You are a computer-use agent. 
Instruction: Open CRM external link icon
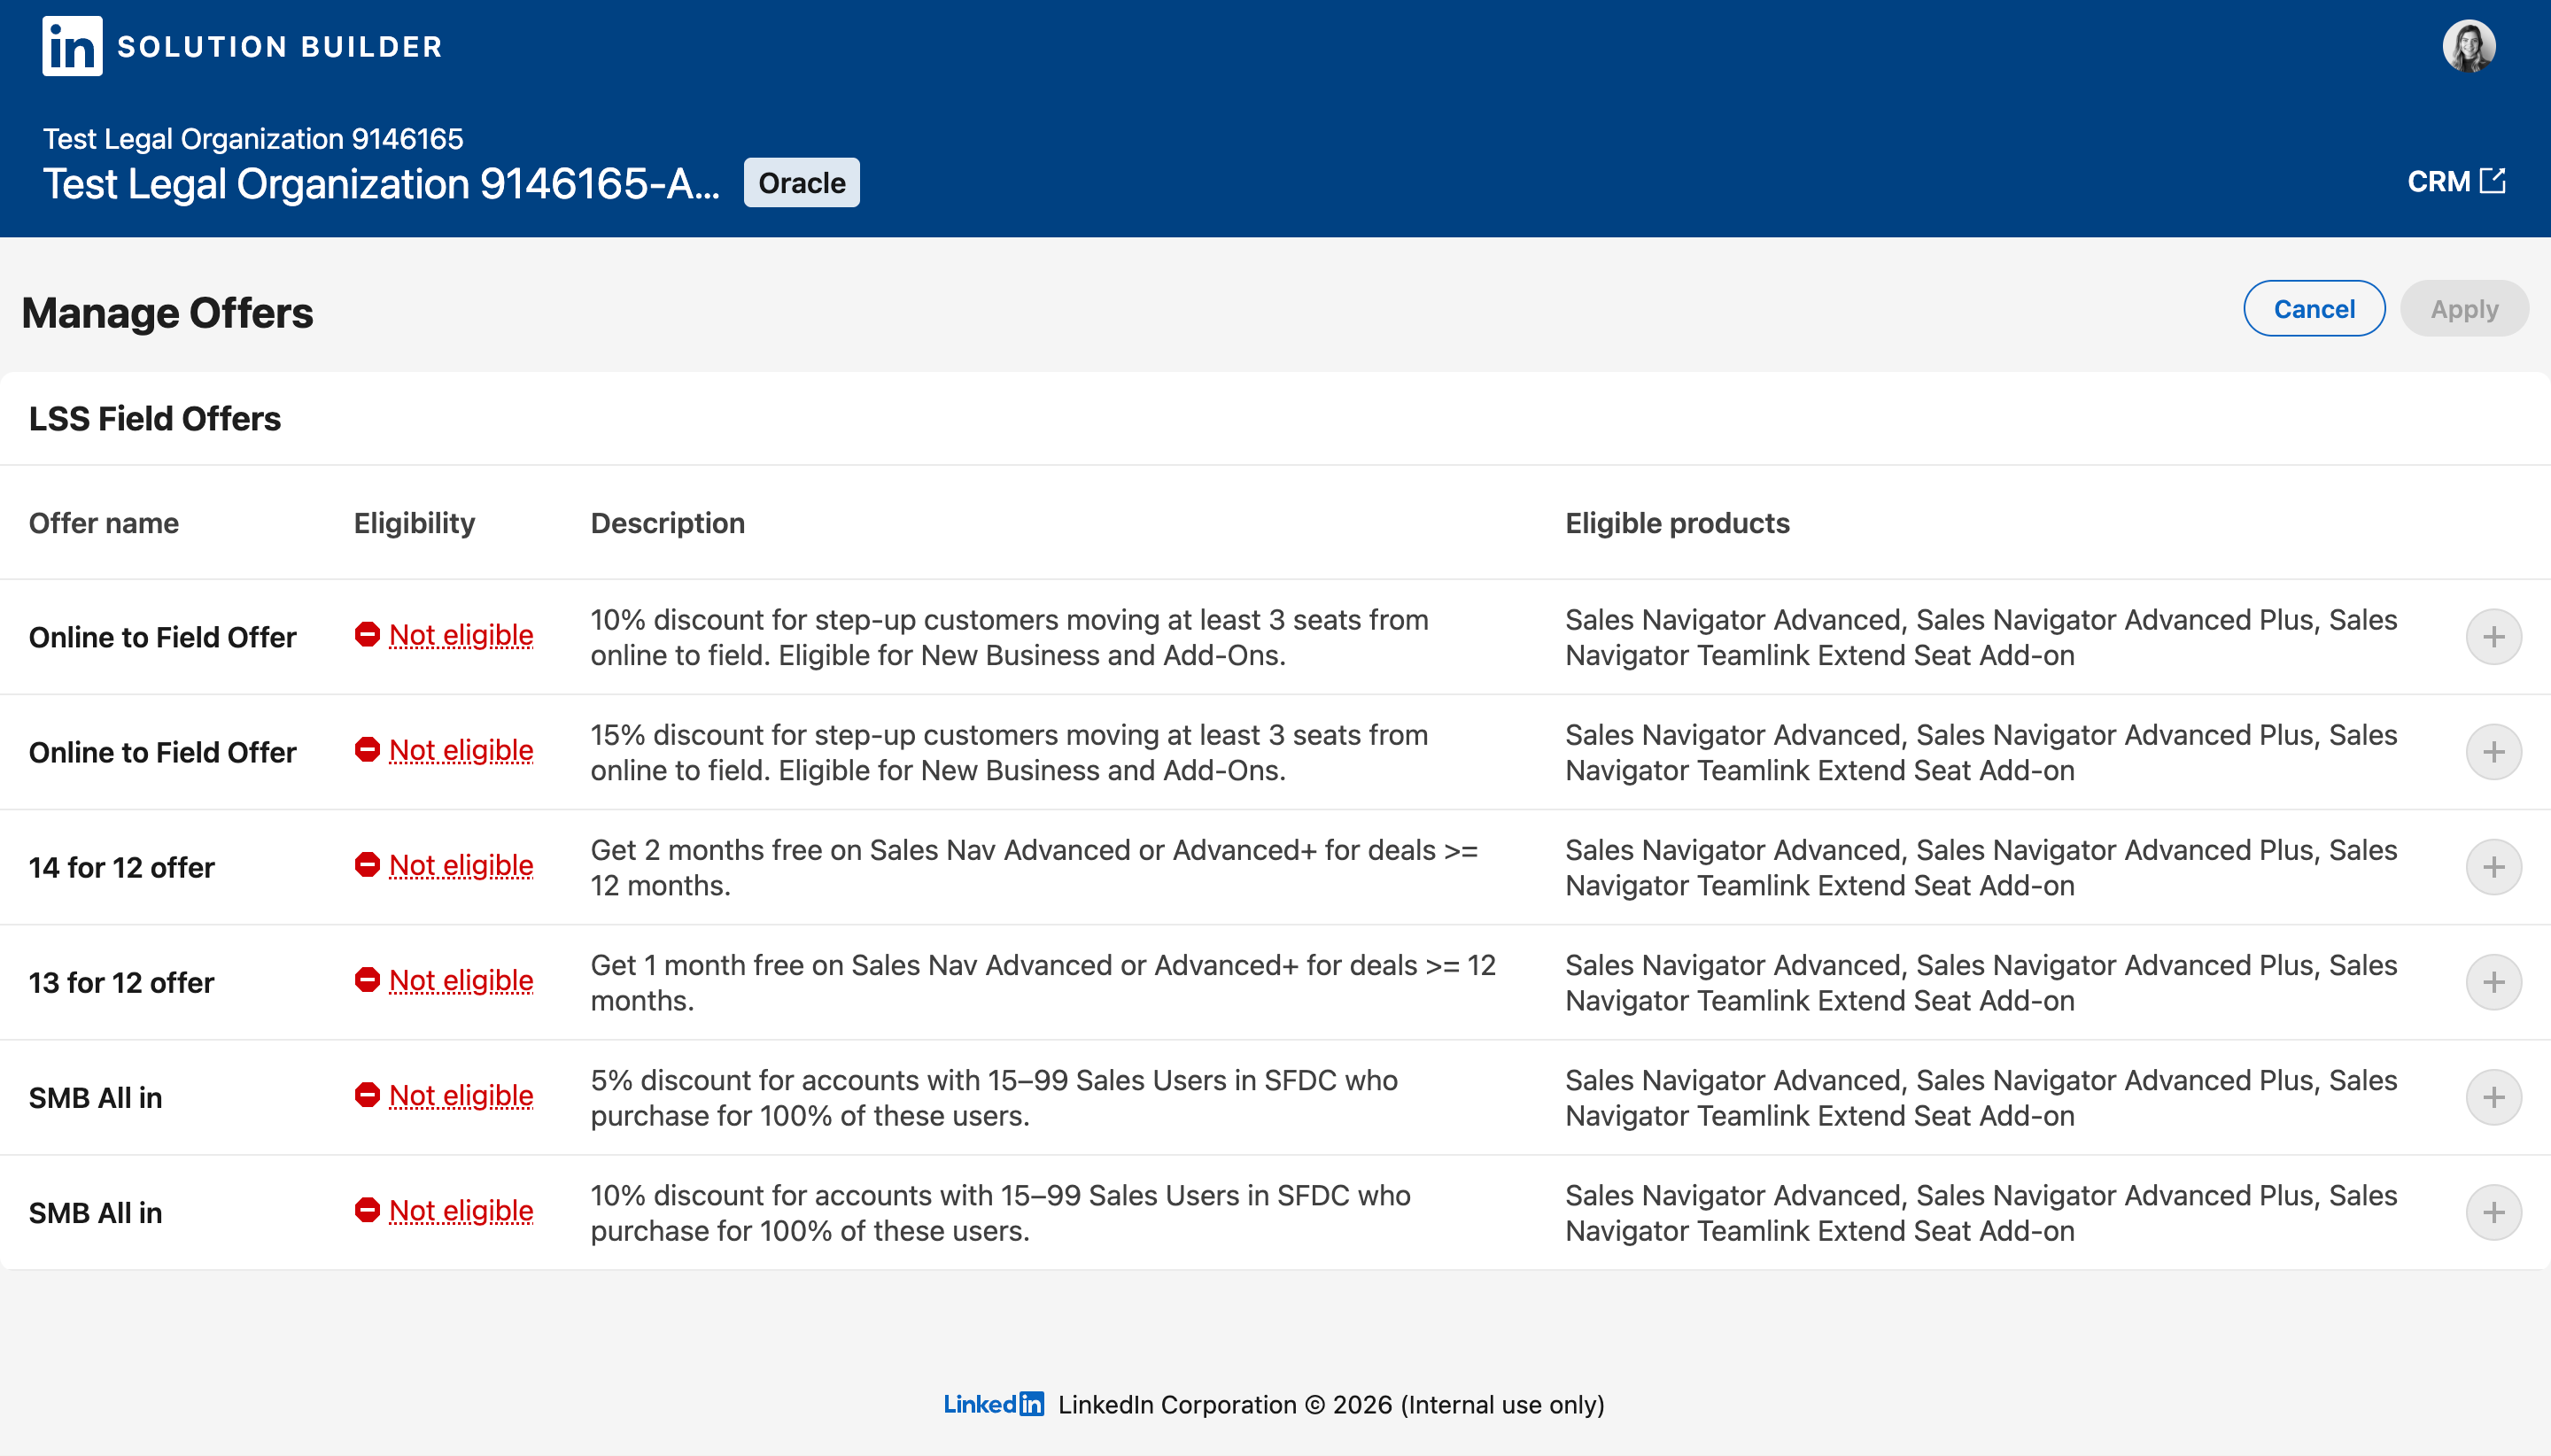[2492, 181]
